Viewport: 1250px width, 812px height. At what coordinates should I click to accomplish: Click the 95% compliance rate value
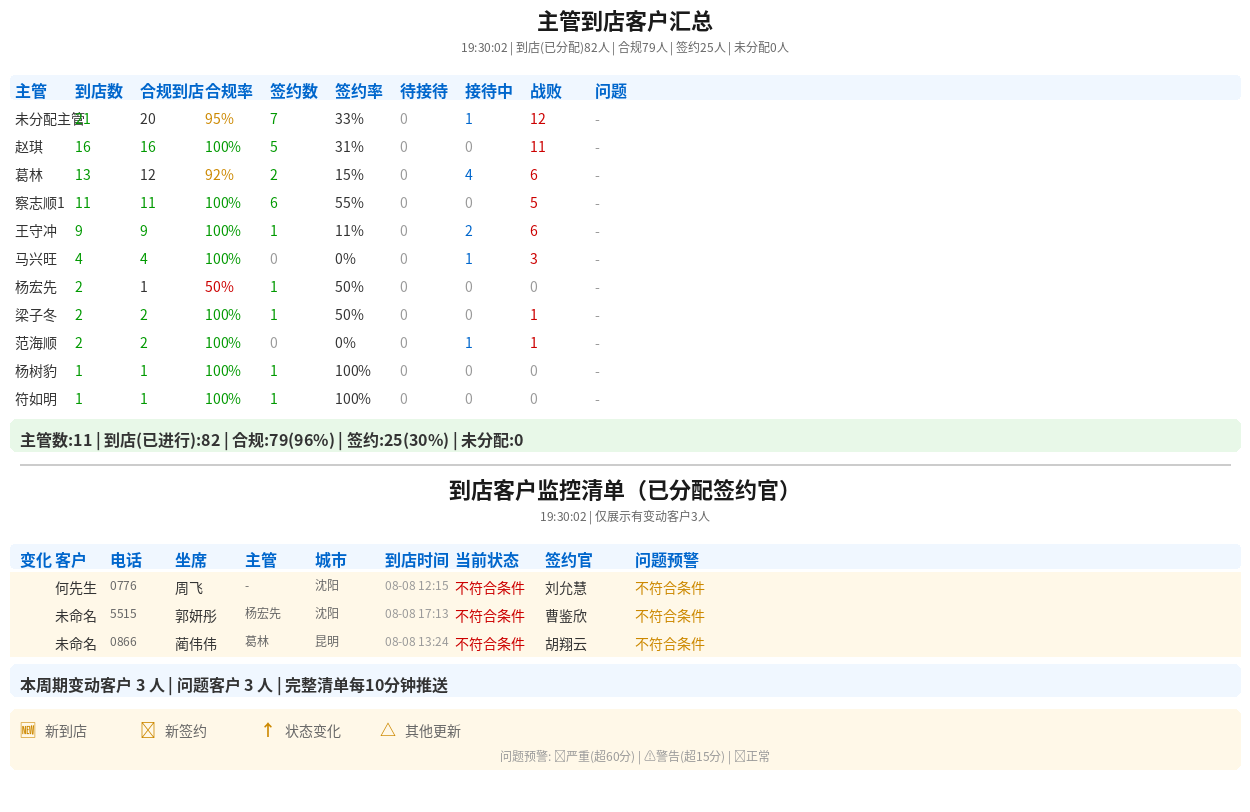(219, 119)
